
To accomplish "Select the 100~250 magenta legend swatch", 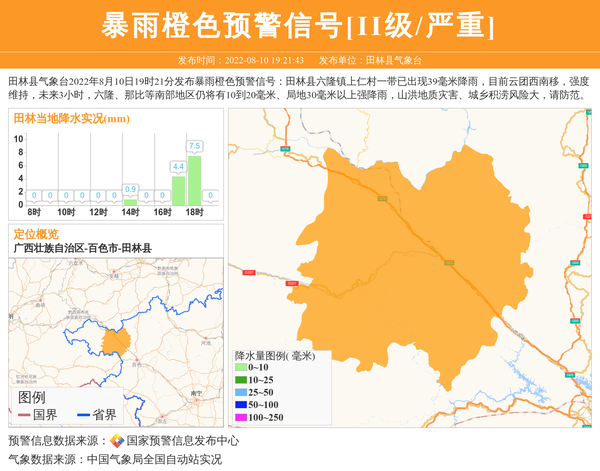I will point(240,417).
